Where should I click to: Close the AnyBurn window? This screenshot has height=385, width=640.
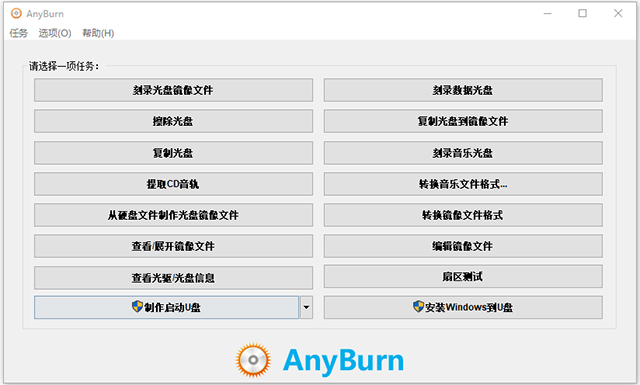pyautogui.click(x=618, y=13)
